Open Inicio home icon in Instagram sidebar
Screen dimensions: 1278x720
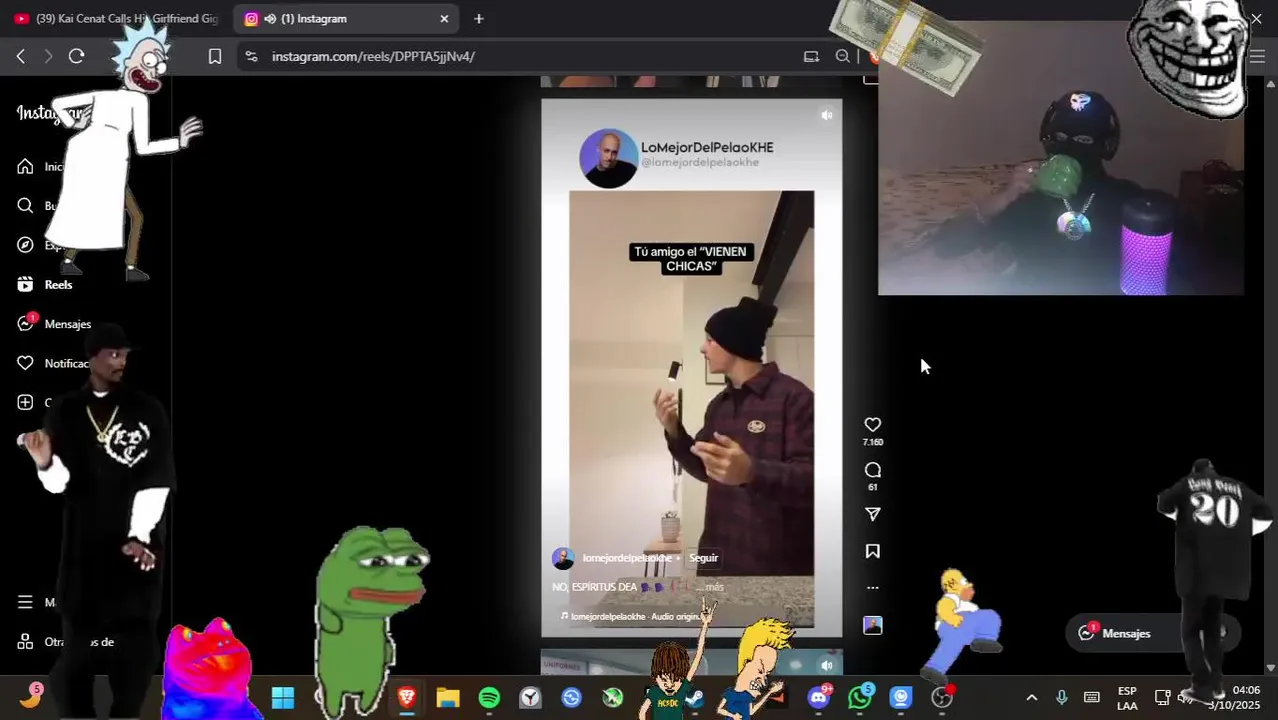[x=25, y=167]
